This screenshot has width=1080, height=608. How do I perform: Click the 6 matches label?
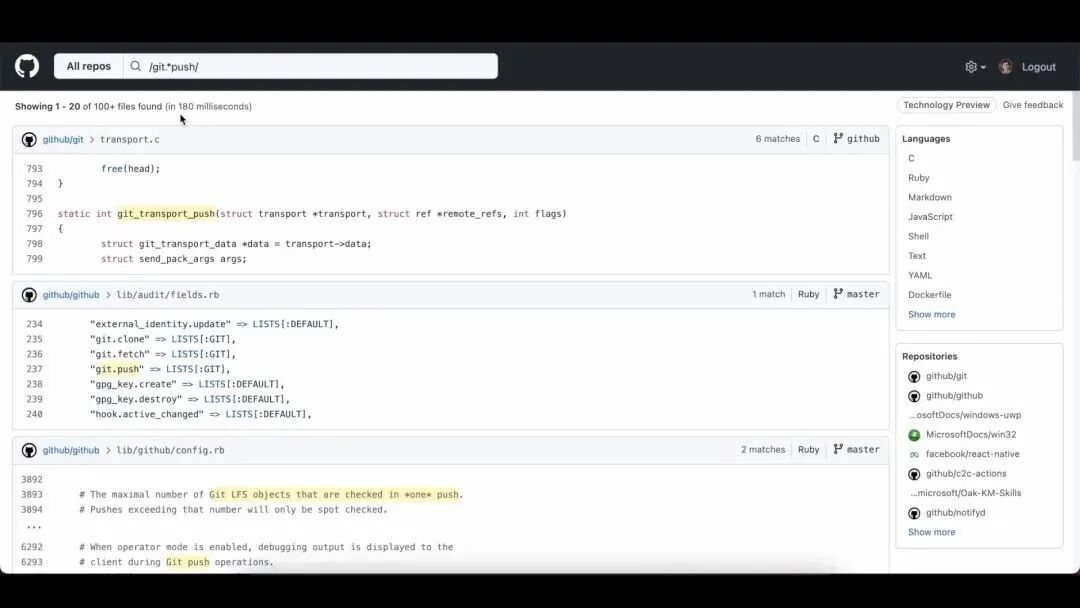pyautogui.click(x=778, y=138)
